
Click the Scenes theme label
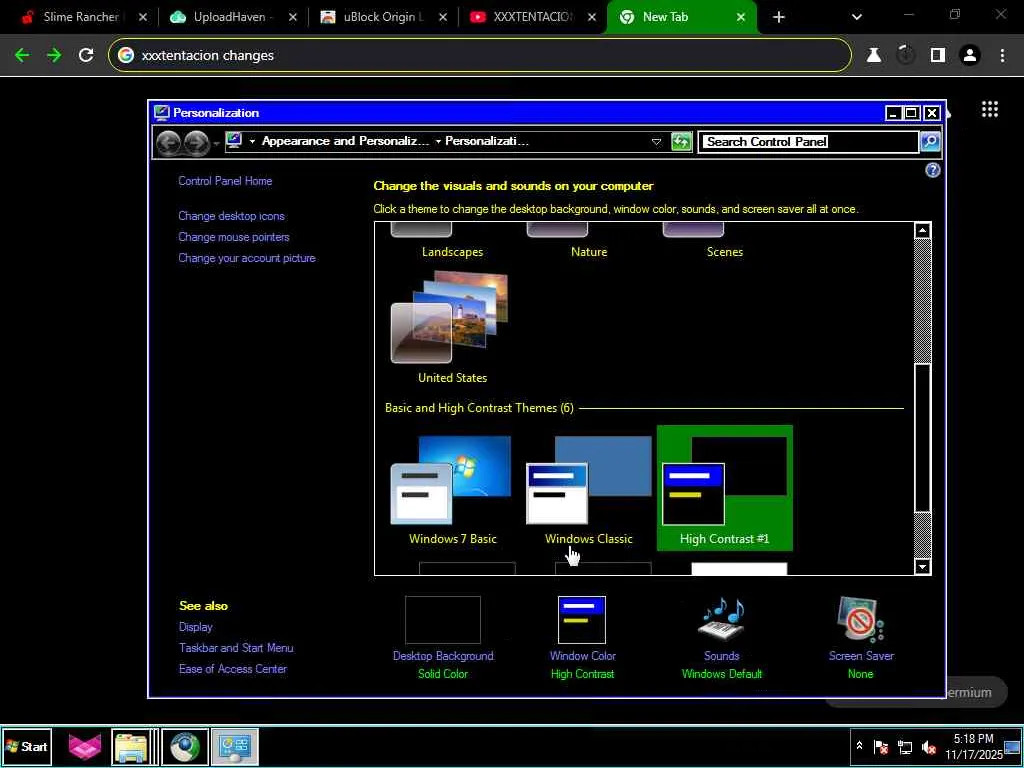pyautogui.click(x=724, y=252)
